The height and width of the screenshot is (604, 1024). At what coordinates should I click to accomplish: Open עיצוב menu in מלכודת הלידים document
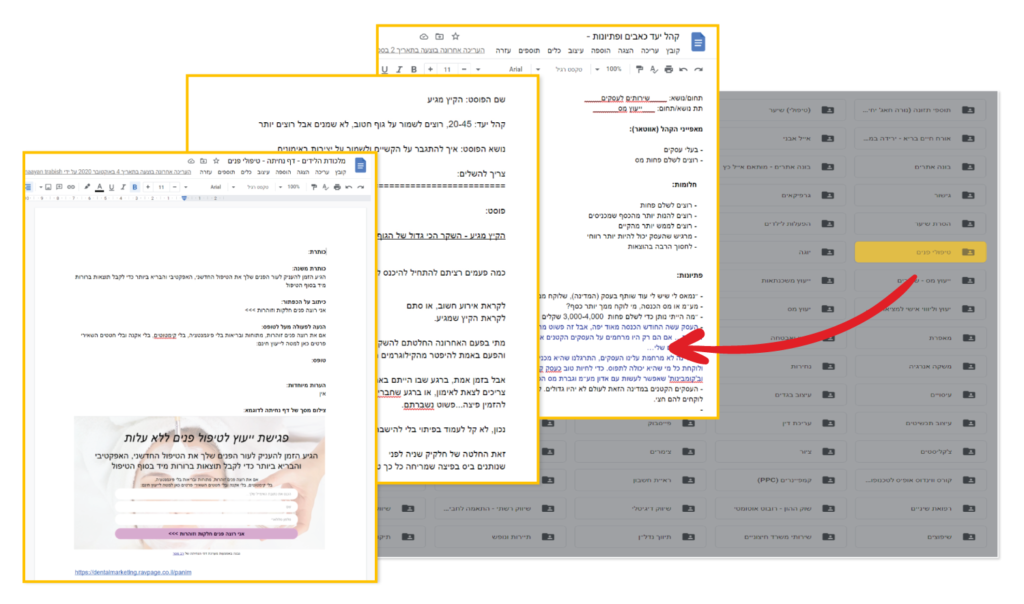[x=263, y=172]
